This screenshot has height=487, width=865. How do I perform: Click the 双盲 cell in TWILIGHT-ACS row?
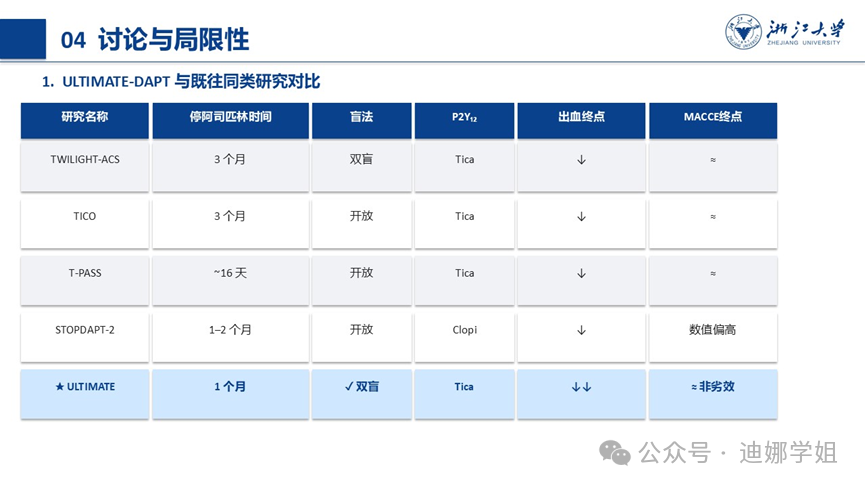362,167
